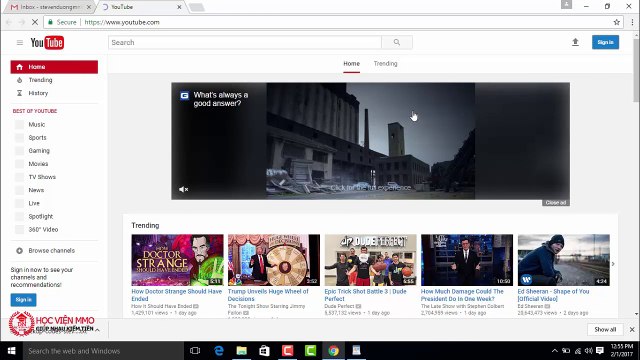Click Show all downloads button
The height and width of the screenshot is (360, 640).
tap(605, 329)
